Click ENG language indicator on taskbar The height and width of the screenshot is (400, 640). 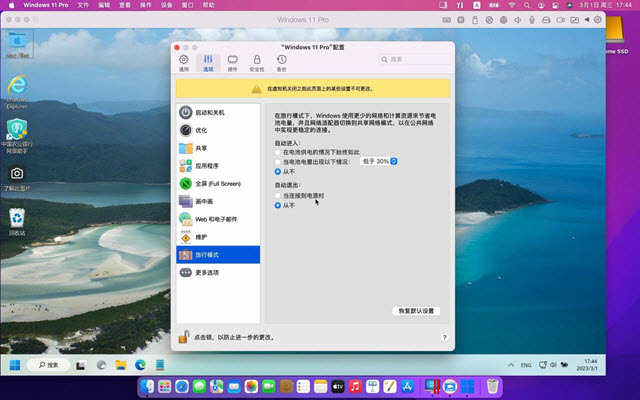pyautogui.click(x=526, y=365)
